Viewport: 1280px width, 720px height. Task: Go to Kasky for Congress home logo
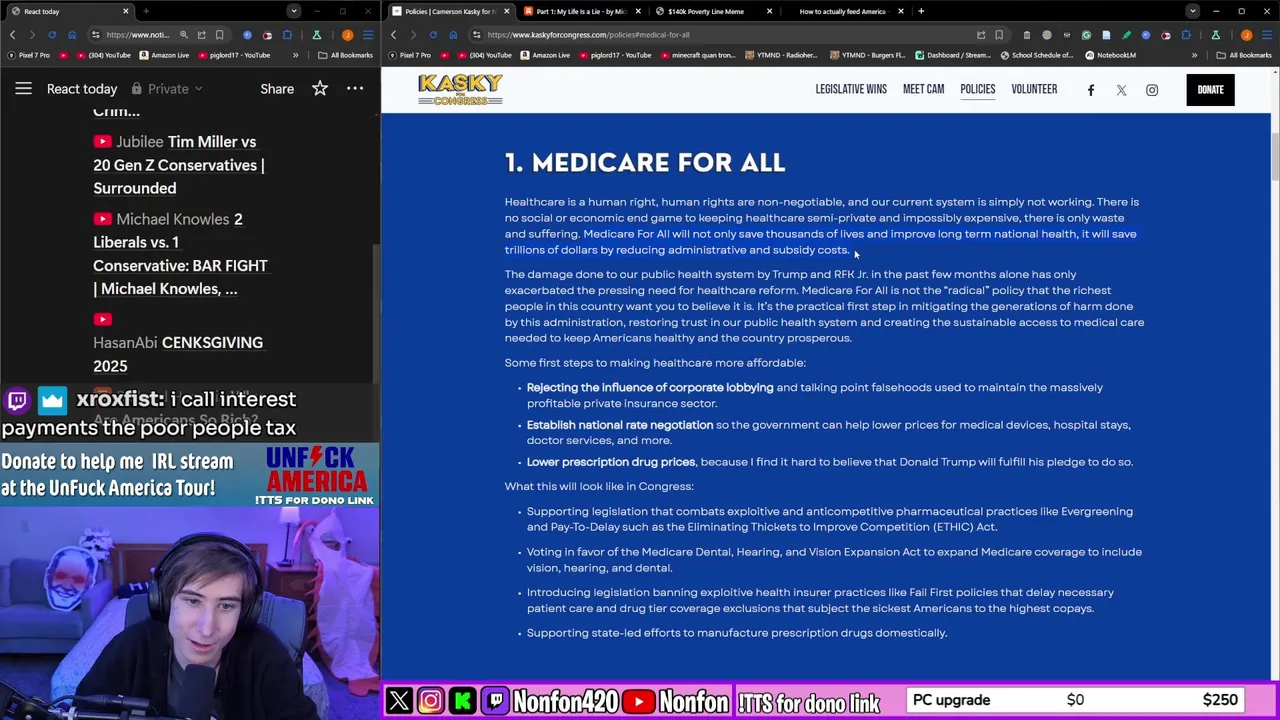(x=460, y=89)
